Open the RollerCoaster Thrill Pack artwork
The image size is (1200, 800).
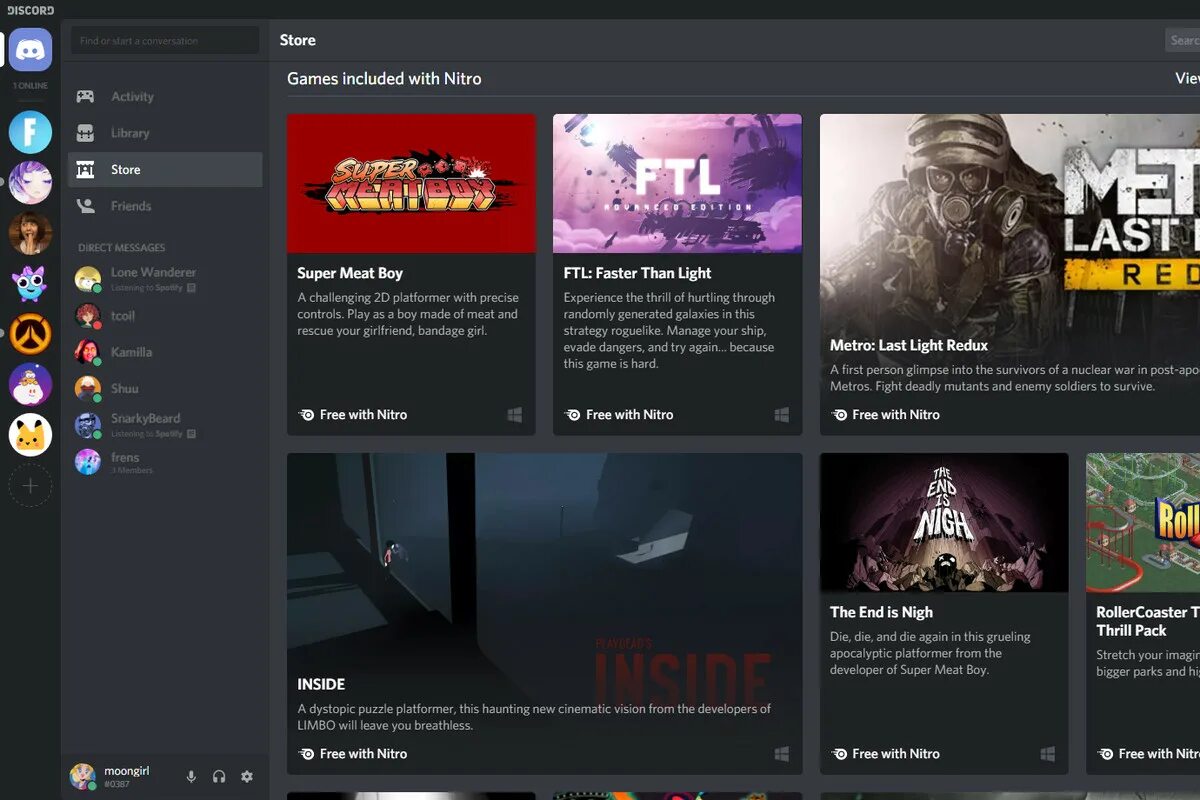pos(1143,522)
